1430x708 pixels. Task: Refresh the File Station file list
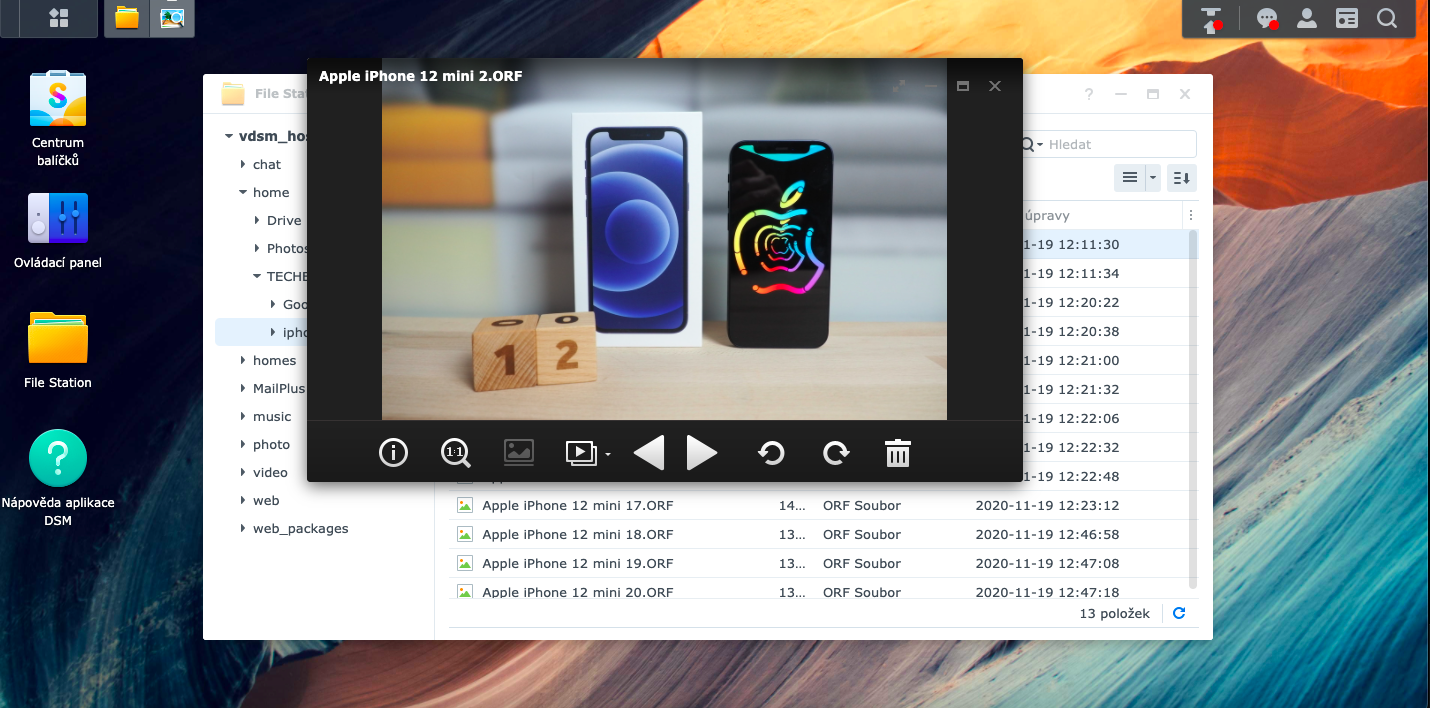tap(1179, 614)
